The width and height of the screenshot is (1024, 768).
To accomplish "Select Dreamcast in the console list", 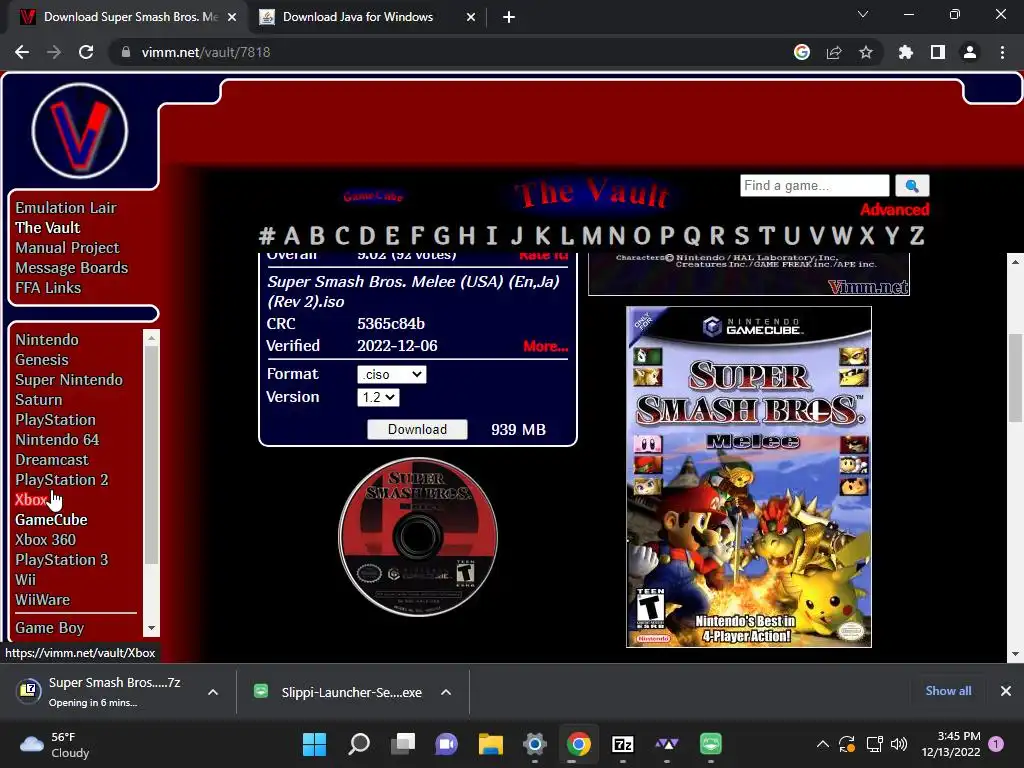I will [52, 460].
